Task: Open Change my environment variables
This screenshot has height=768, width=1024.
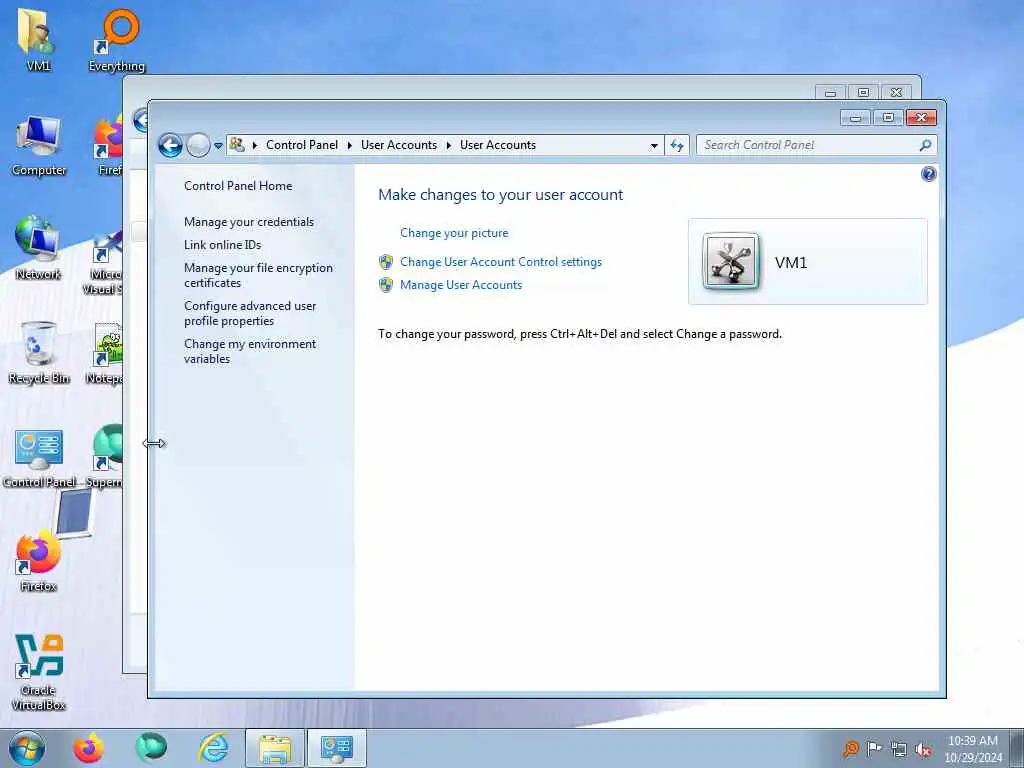Action: [249, 351]
